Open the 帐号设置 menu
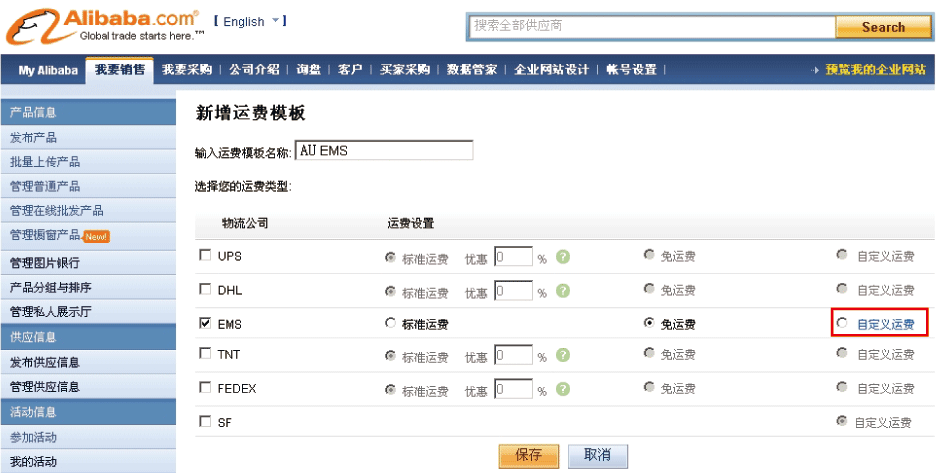This screenshot has height=473, width=937. click(631, 69)
